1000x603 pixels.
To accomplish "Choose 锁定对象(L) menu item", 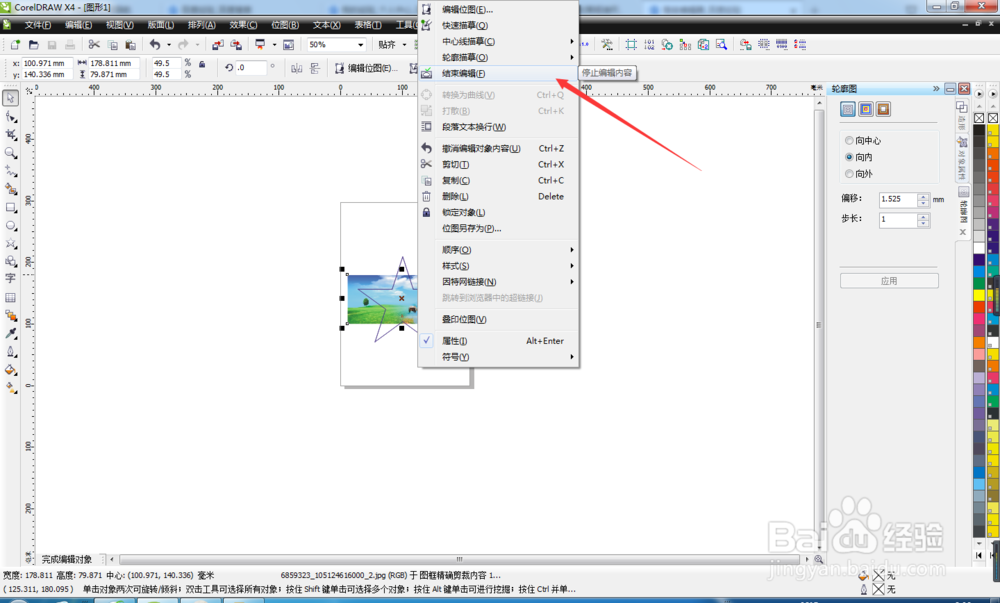I will tap(498, 212).
